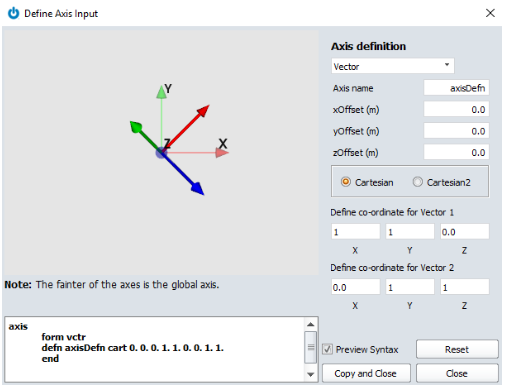Click the faint global X axis arrowhead
This screenshot has height=388, width=507.
pyautogui.click(x=222, y=153)
